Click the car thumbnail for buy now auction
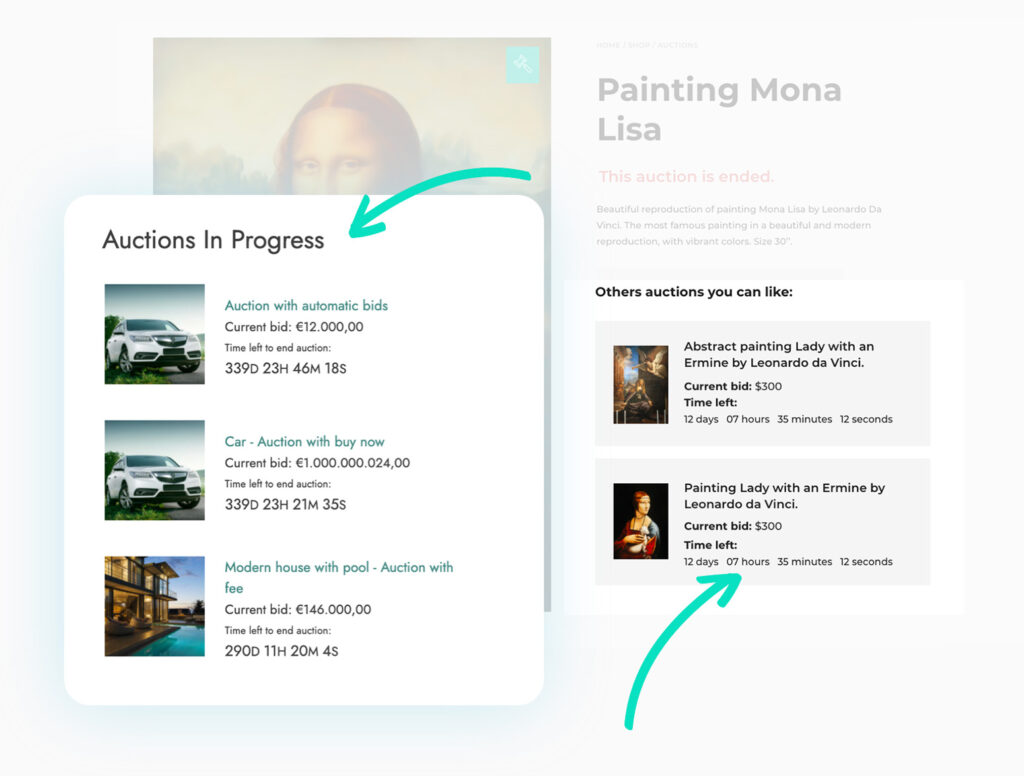Viewport: 1024px width, 776px height. tap(154, 470)
